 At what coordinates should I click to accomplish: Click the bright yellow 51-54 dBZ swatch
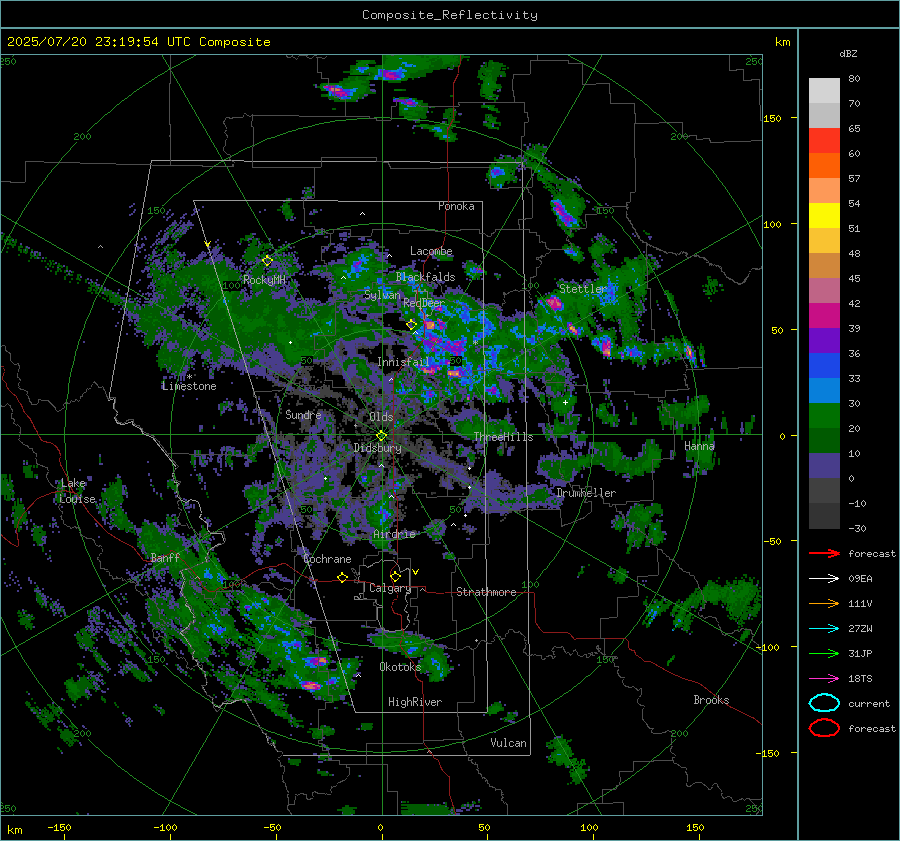click(824, 216)
